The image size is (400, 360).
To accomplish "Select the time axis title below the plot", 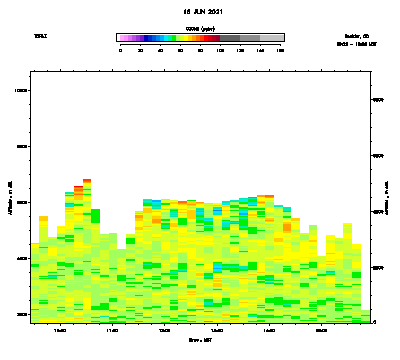I will (x=200, y=340).
